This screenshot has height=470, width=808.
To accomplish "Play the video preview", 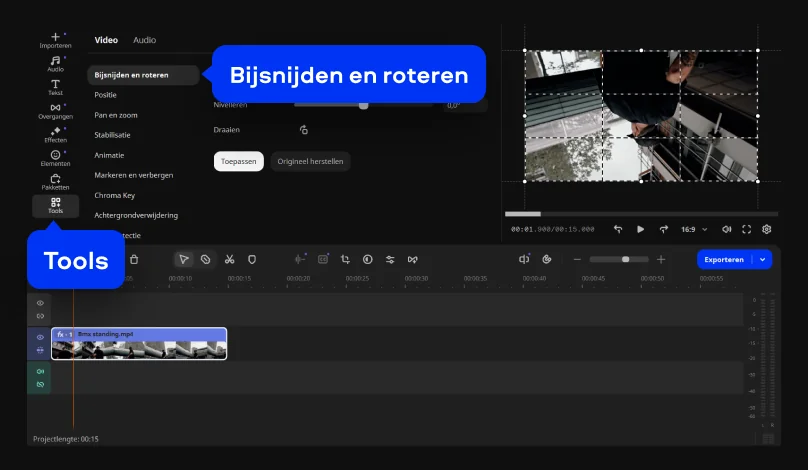I will point(640,229).
